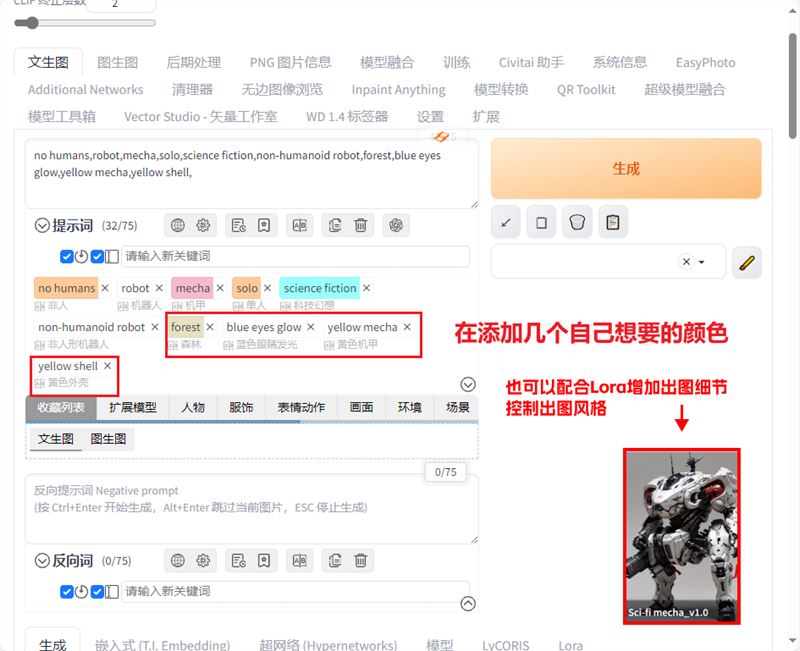
Task: Remove the 'forest' keyword tag
Action: point(210,327)
